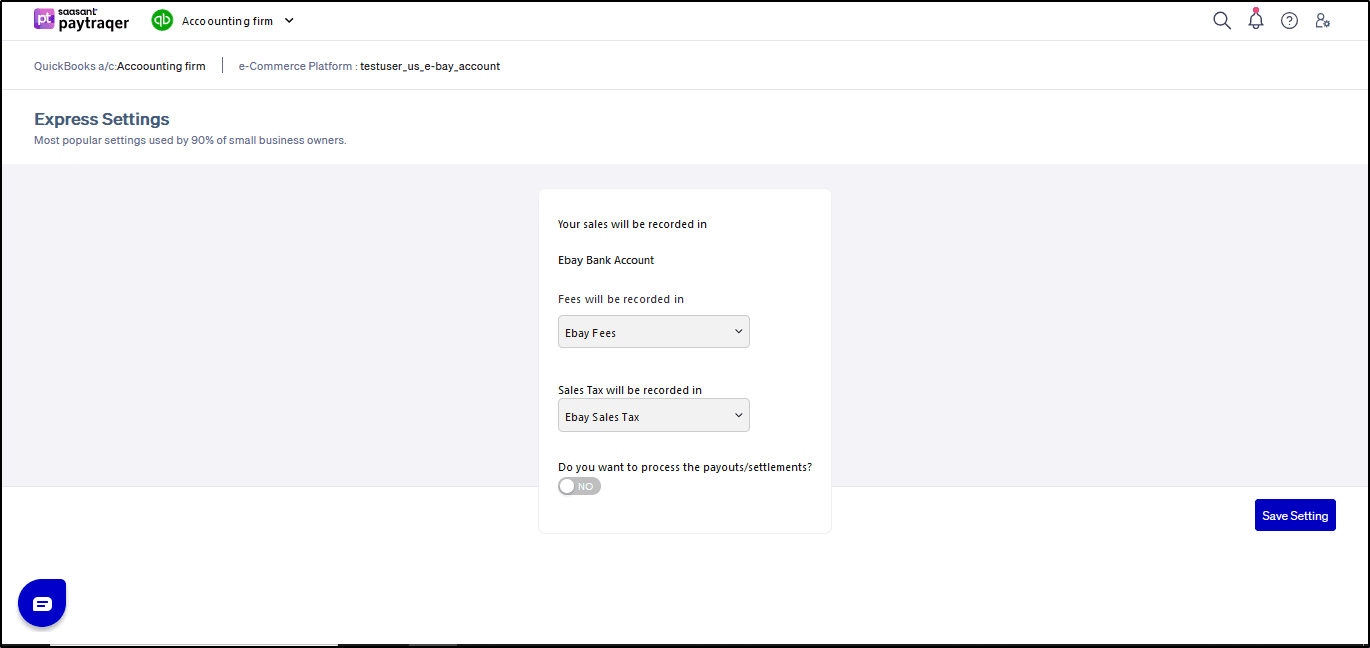The image size is (1370, 648).
Task: Click the 'Do you want to process the payouts/settlements?' label
Action: click(684, 467)
